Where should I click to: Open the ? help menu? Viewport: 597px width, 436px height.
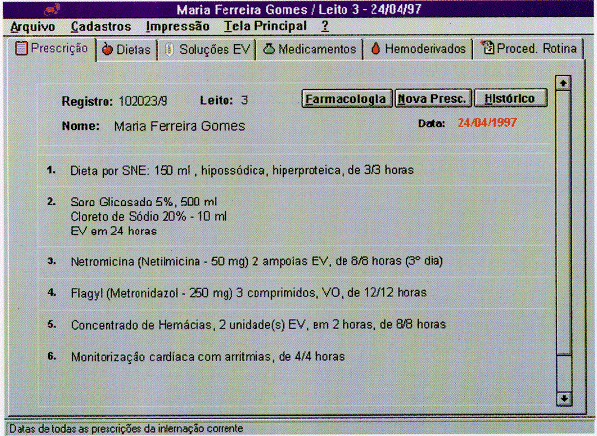click(x=325, y=26)
